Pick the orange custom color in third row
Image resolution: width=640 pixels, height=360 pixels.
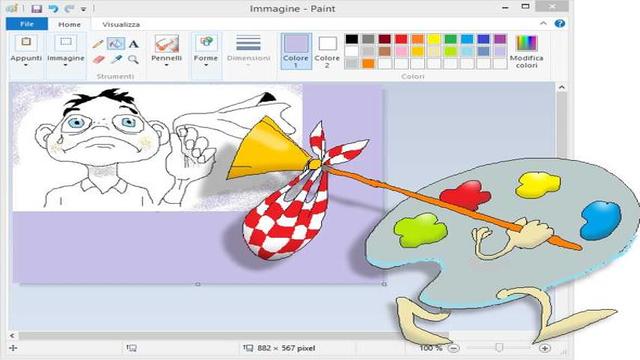(368, 64)
